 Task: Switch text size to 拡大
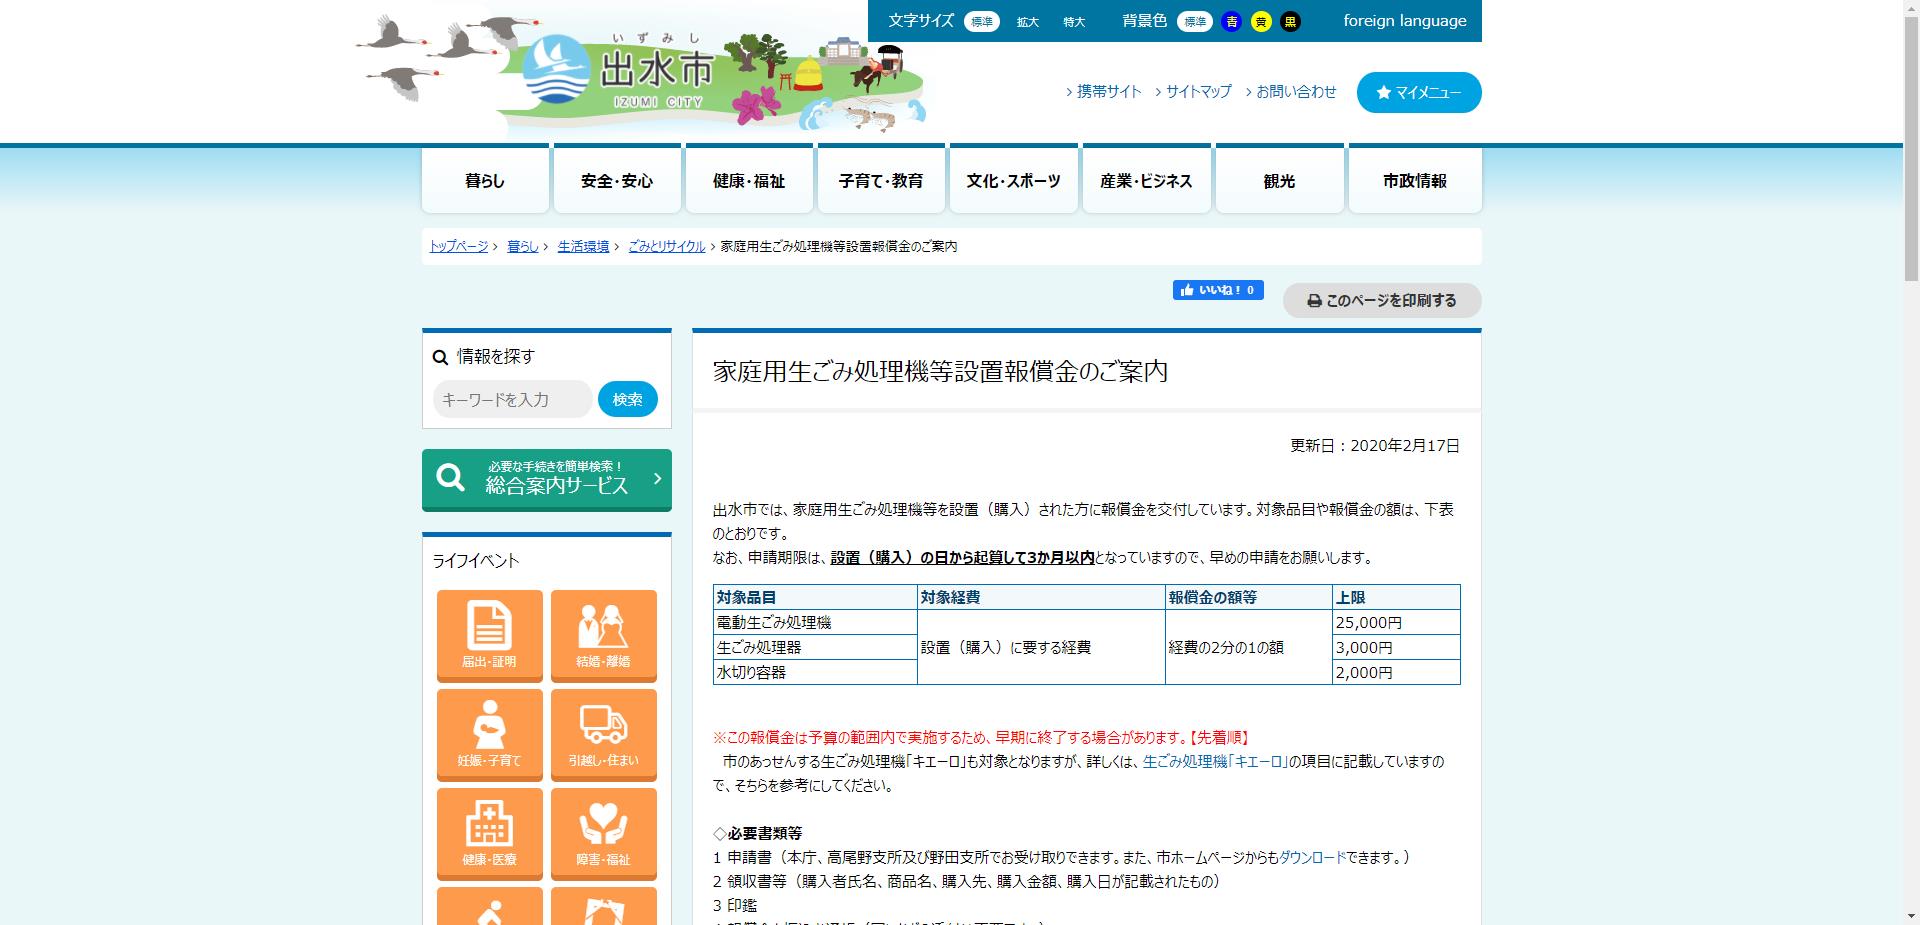(1029, 21)
